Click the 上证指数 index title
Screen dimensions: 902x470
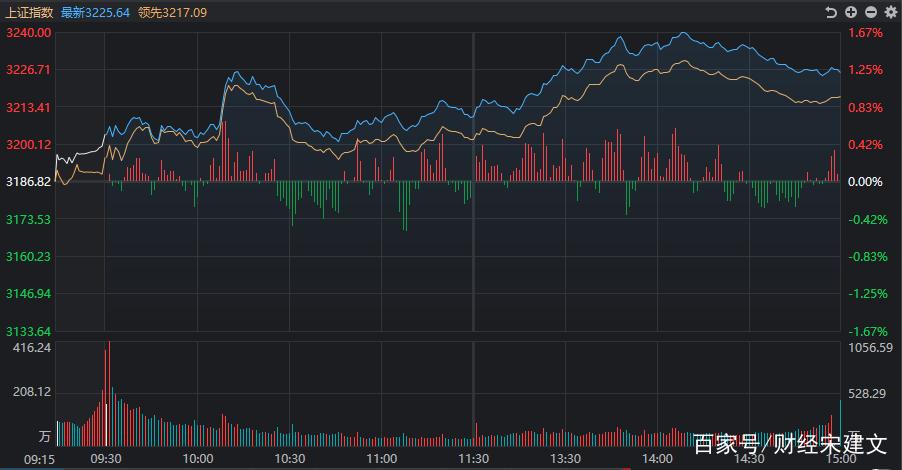click(x=29, y=12)
